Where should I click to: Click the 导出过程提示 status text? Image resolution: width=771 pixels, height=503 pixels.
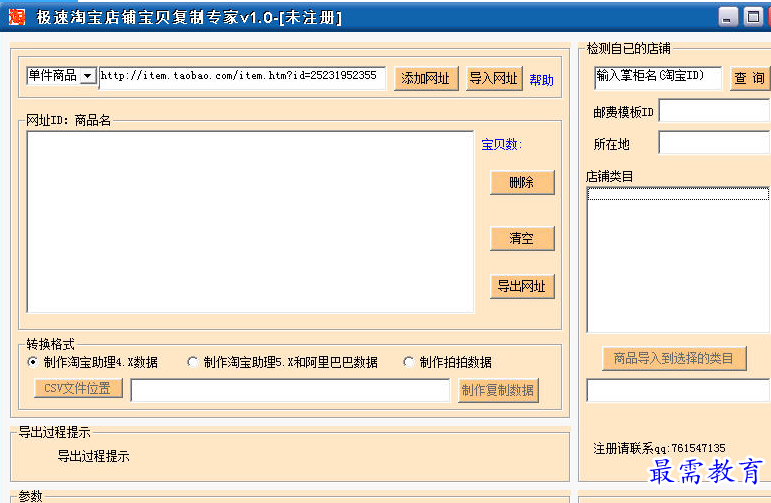tap(93, 456)
